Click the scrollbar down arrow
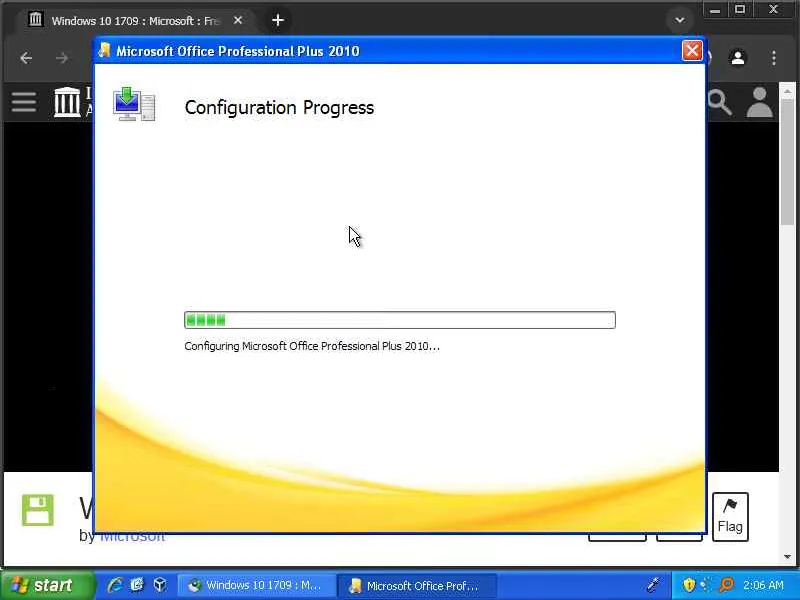This screenshot has width=800, height=600. point(787,556)
